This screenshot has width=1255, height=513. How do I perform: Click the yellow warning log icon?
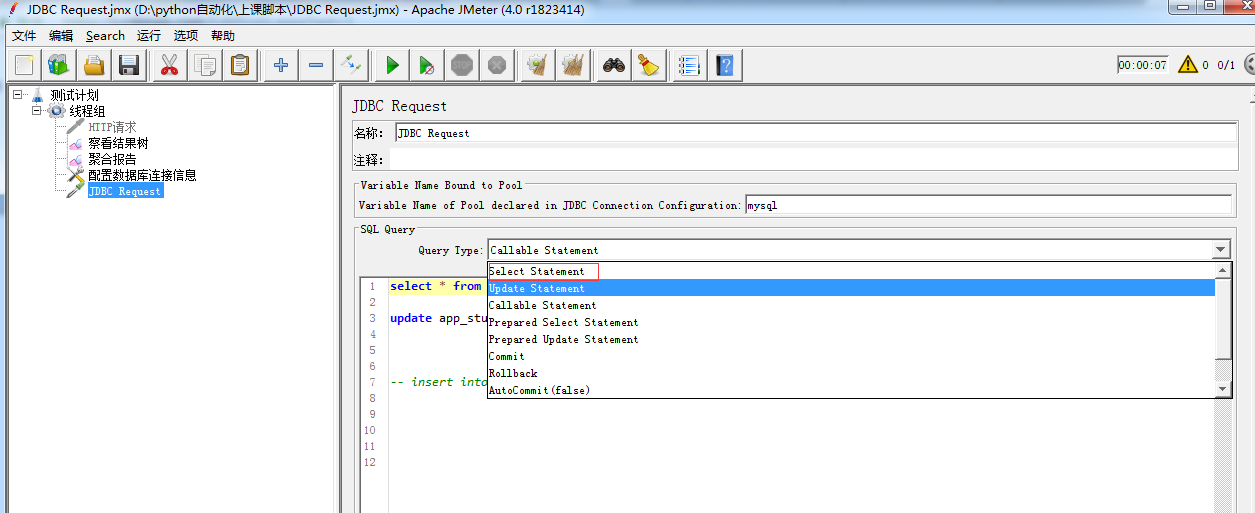(x=1187, y=64)
